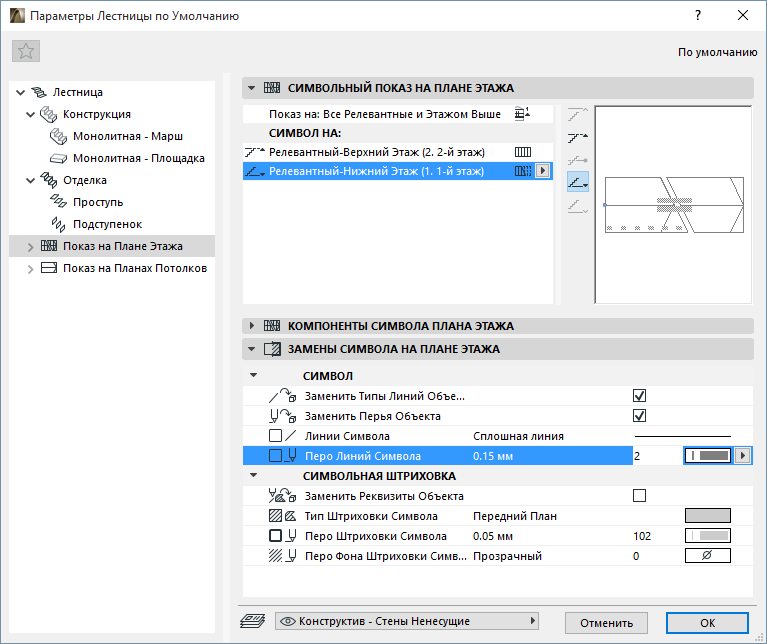Image resolution: width=767 pixels, height=644 pixels.
Task: Select Проступь tree item
Action: click(x=98, y=202)
